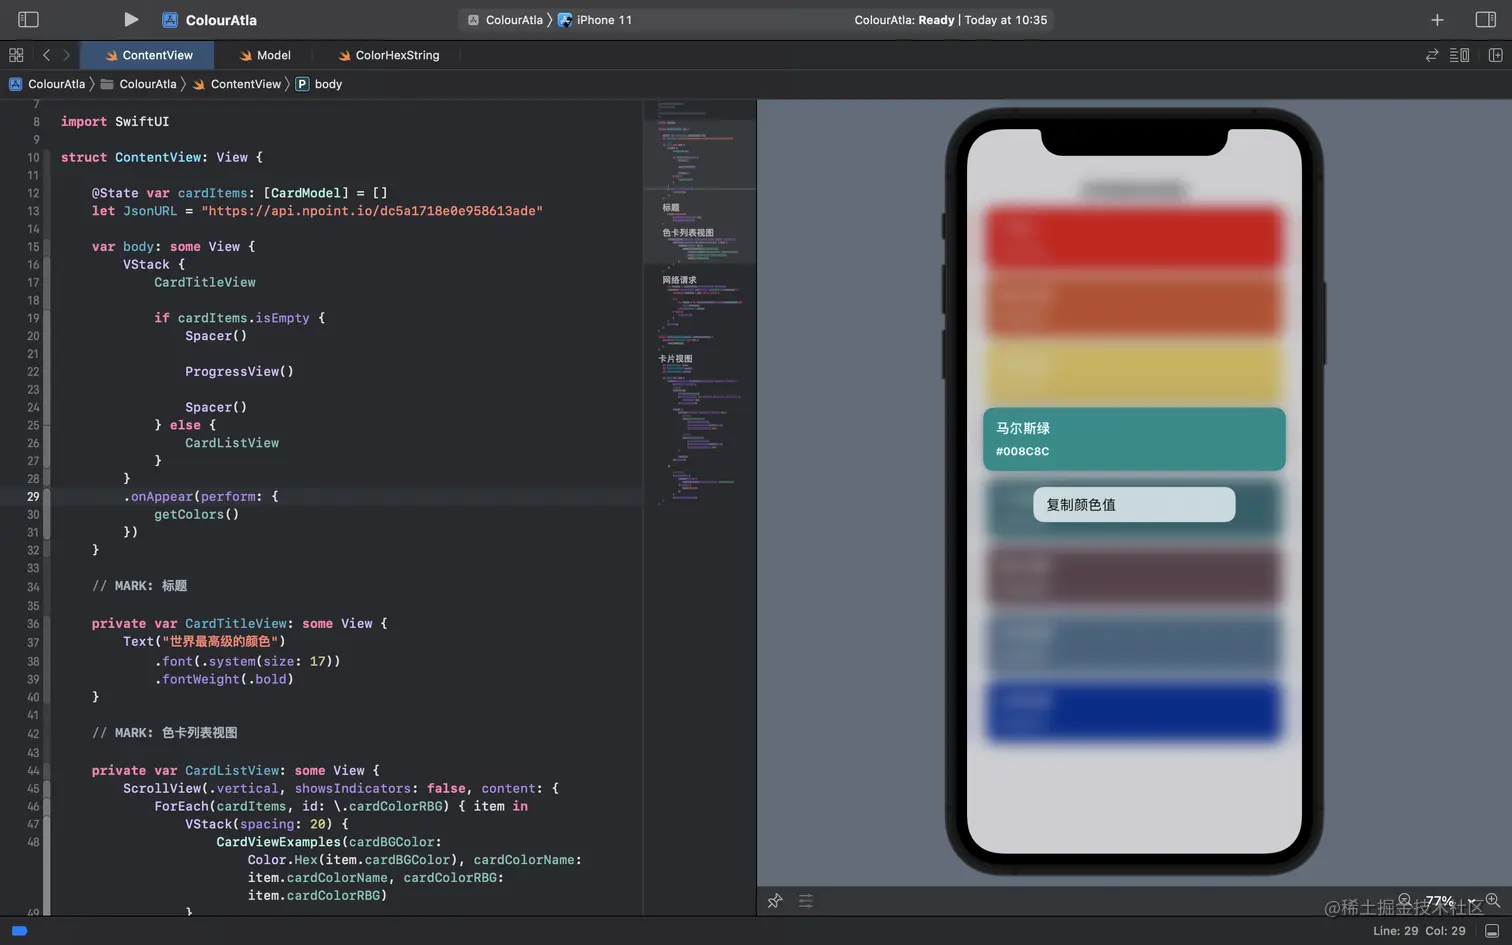This screenshot has width=1512, height=945.
Task: Click the getColors() call in onAppear
Action: click(x=196, y=515)
